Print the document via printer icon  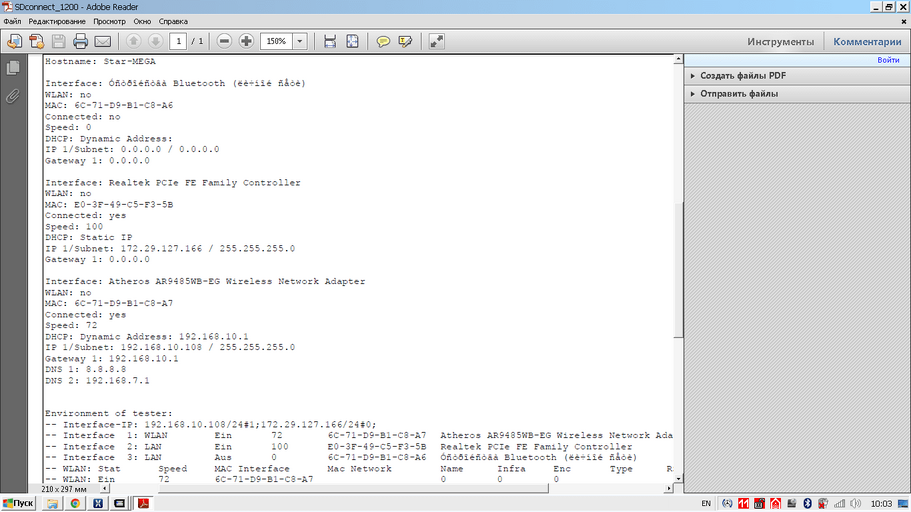(x=81, y=41)
